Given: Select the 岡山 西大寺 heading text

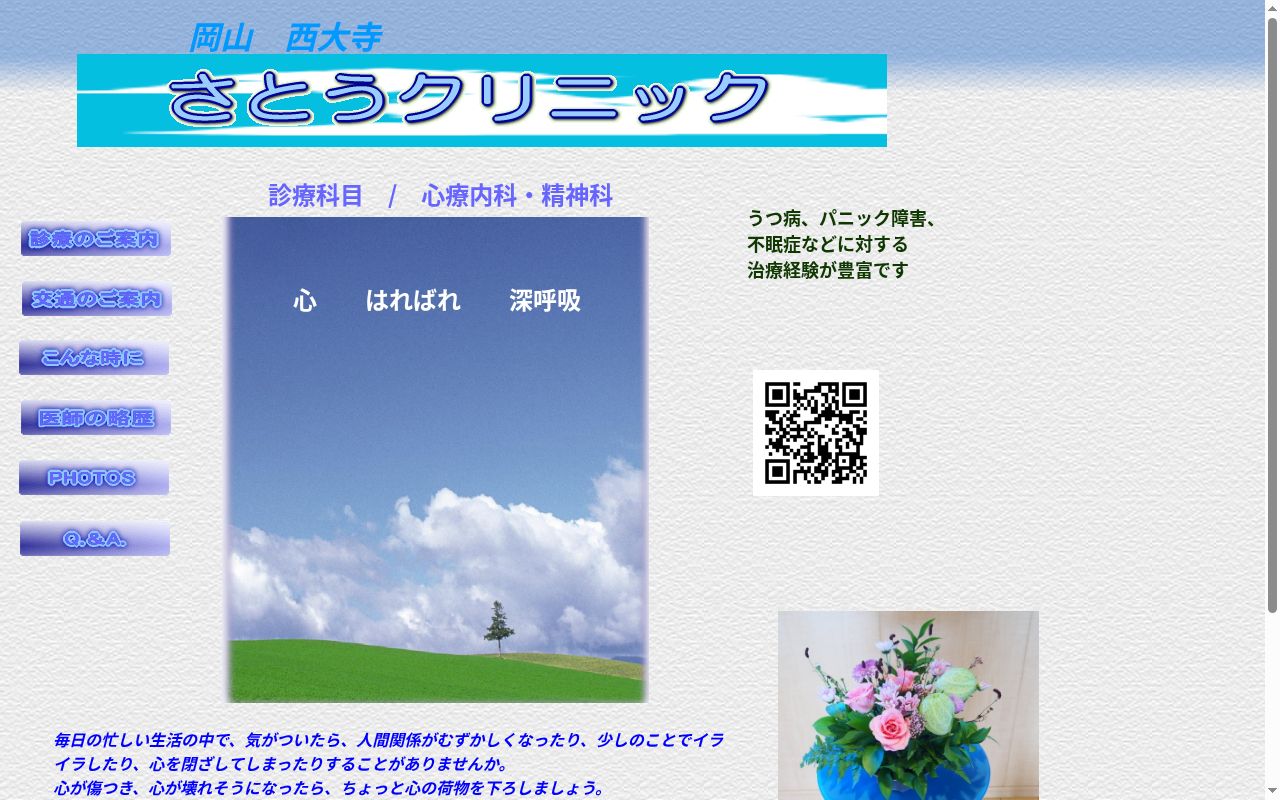Looking at the screenshot, I should (285, 38).
